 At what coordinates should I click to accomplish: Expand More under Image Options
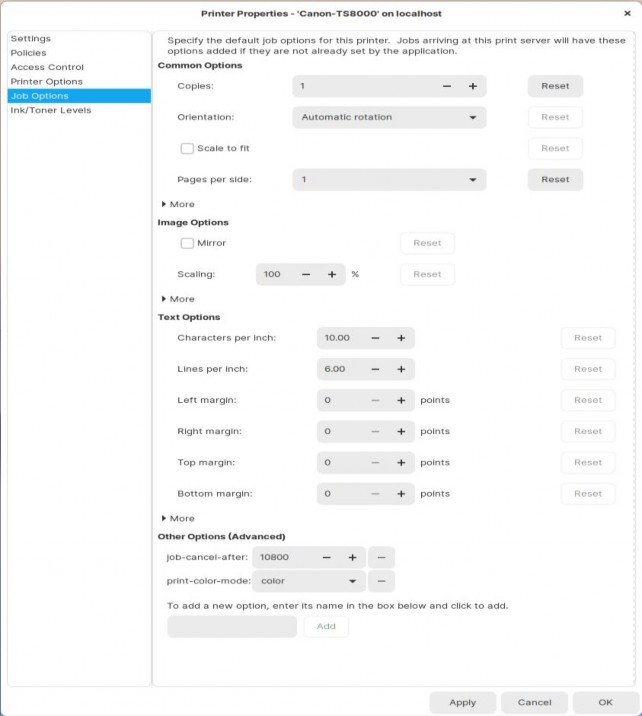(178, 299)
